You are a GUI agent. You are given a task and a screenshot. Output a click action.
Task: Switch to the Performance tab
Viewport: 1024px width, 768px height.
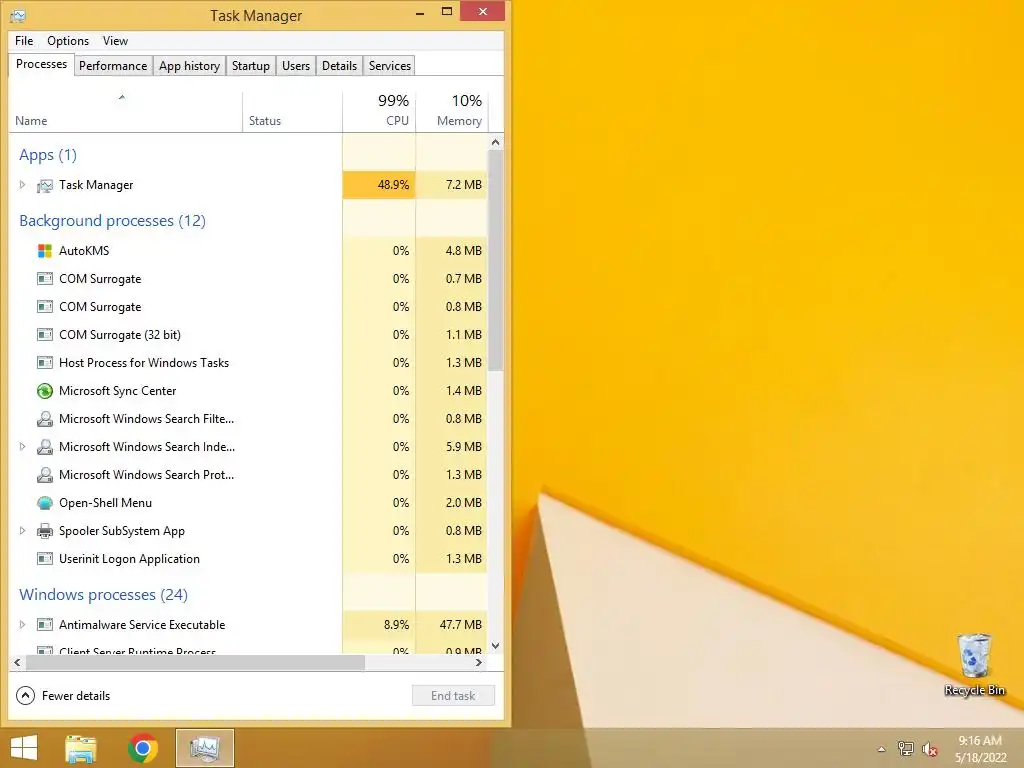click(113, 66)
